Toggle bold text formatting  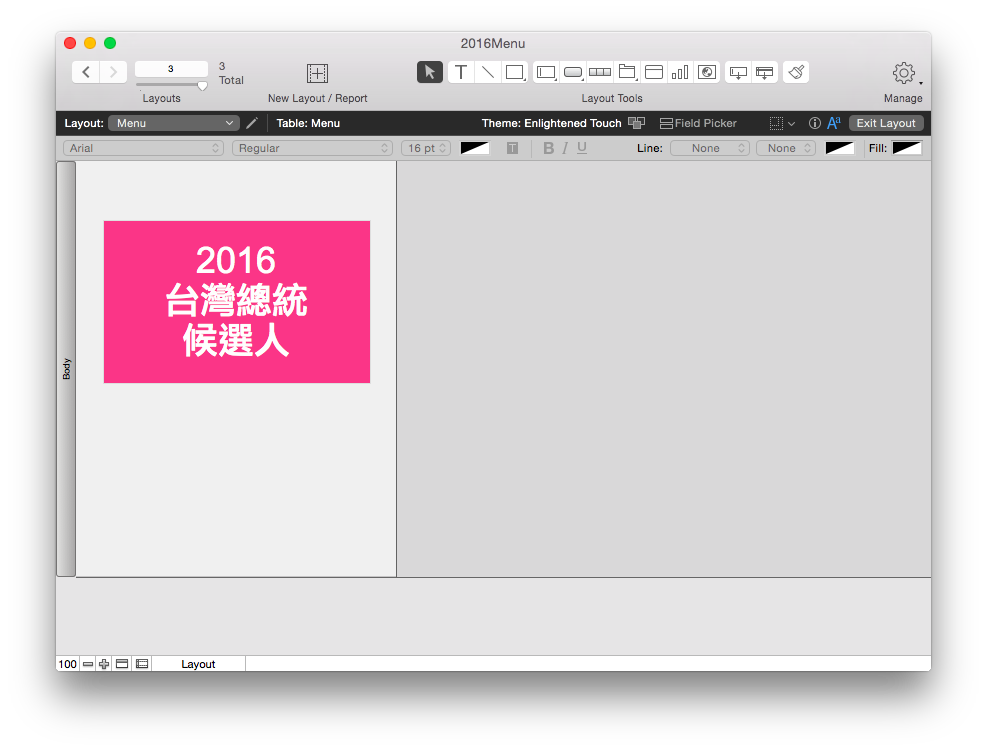[x=548, y=147]
